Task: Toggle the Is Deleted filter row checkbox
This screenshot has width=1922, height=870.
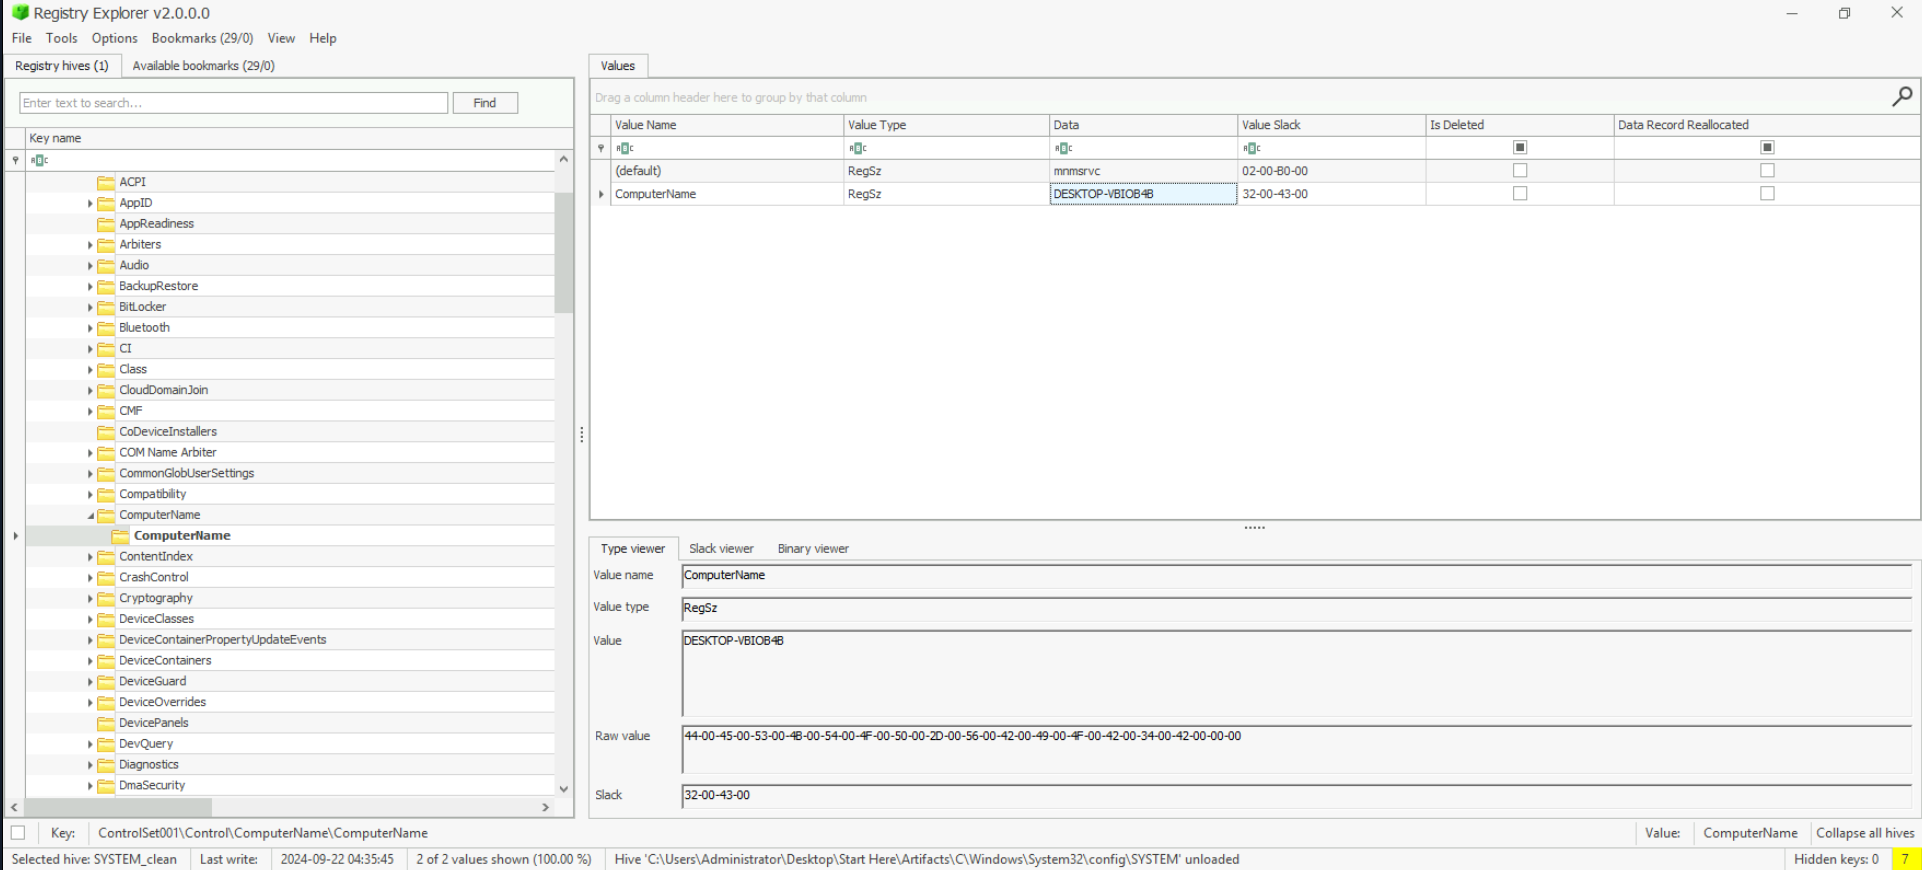Action: click(1520, 148)
